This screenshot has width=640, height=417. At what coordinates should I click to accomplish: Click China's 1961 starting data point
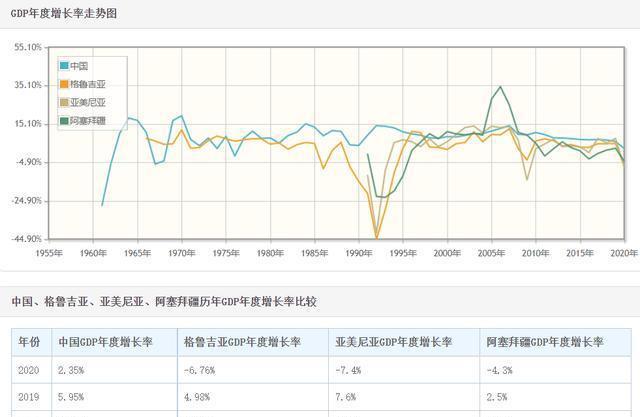click(x=102, y=205)
